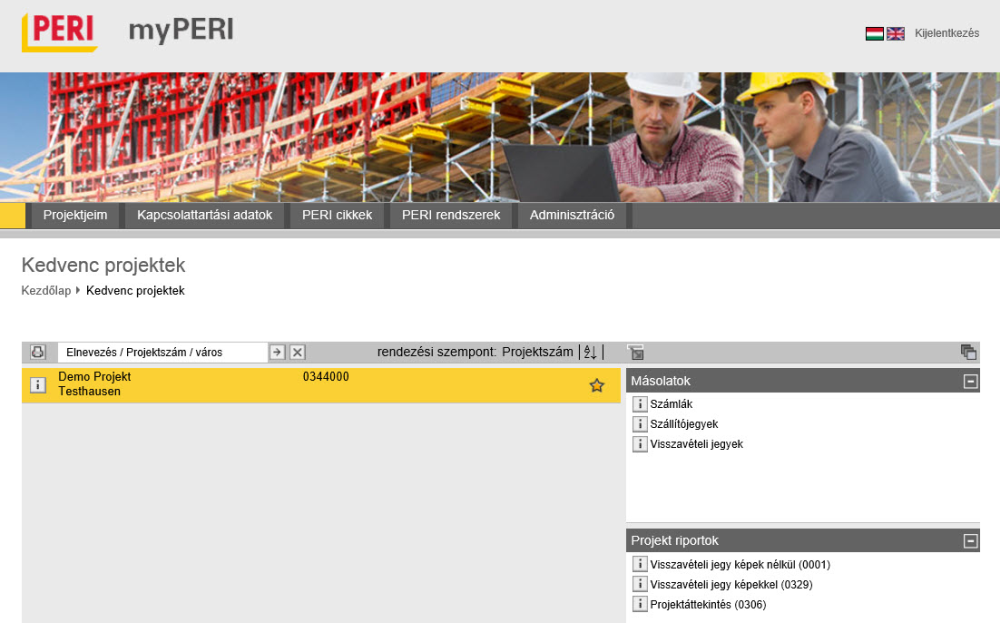Screen dimensions: 1000x623
Task: Click the print icon beside the search field
Action: click(38, 352)
